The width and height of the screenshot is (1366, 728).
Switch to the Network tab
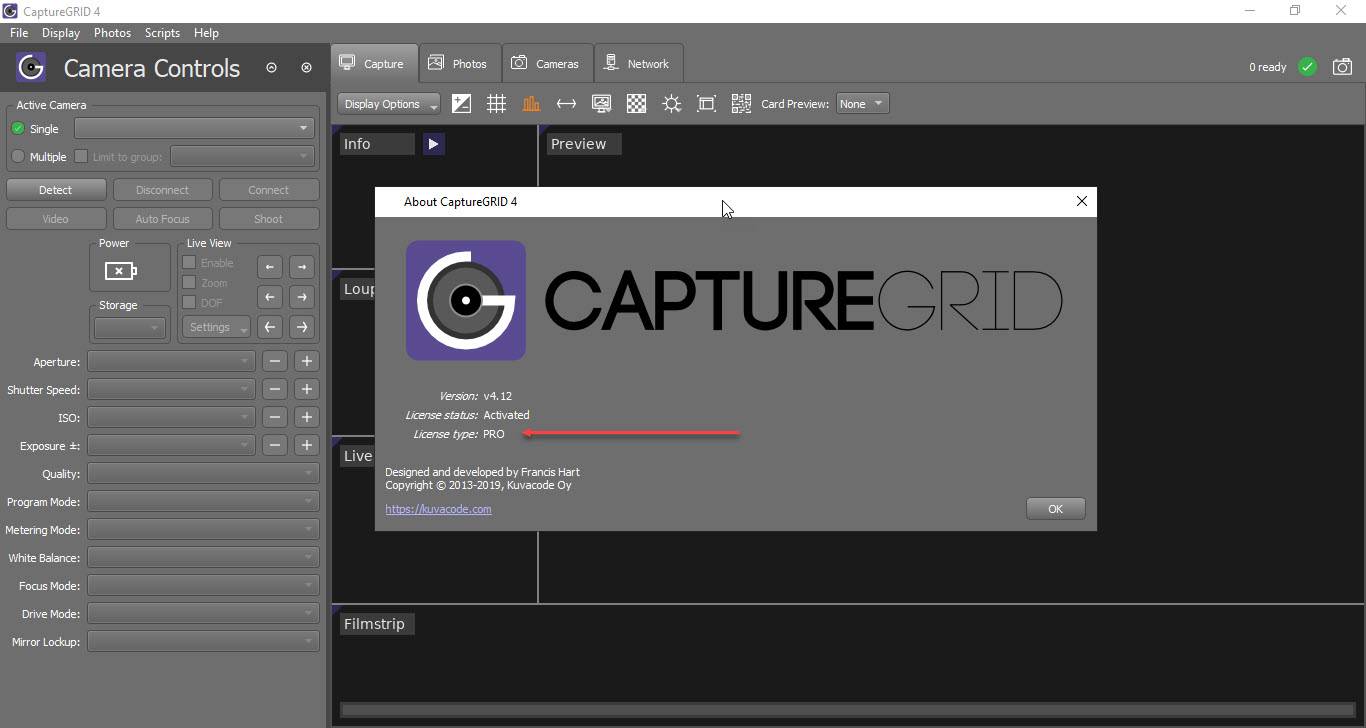638,63
